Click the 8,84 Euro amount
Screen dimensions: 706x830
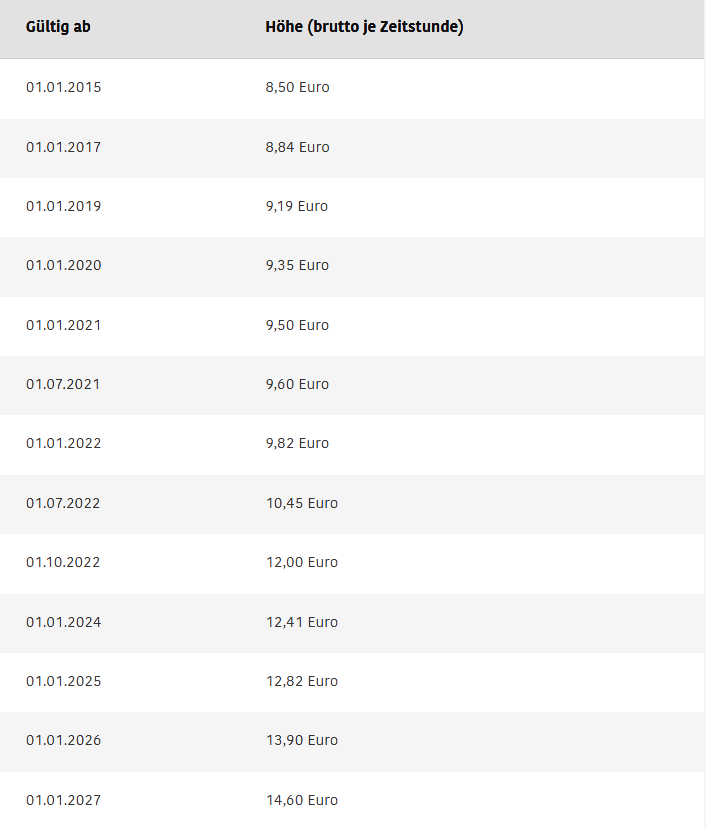(x=297, y=147)
